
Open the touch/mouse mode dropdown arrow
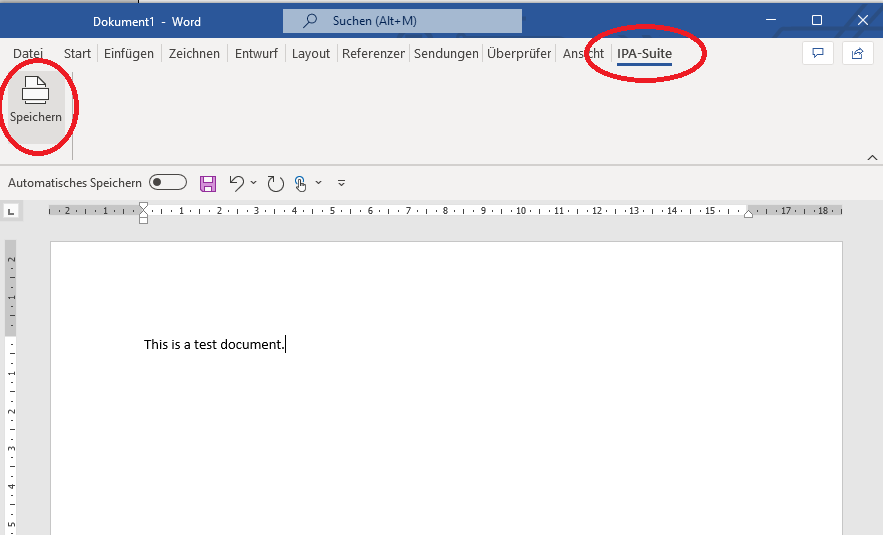(x=319, y=183)
